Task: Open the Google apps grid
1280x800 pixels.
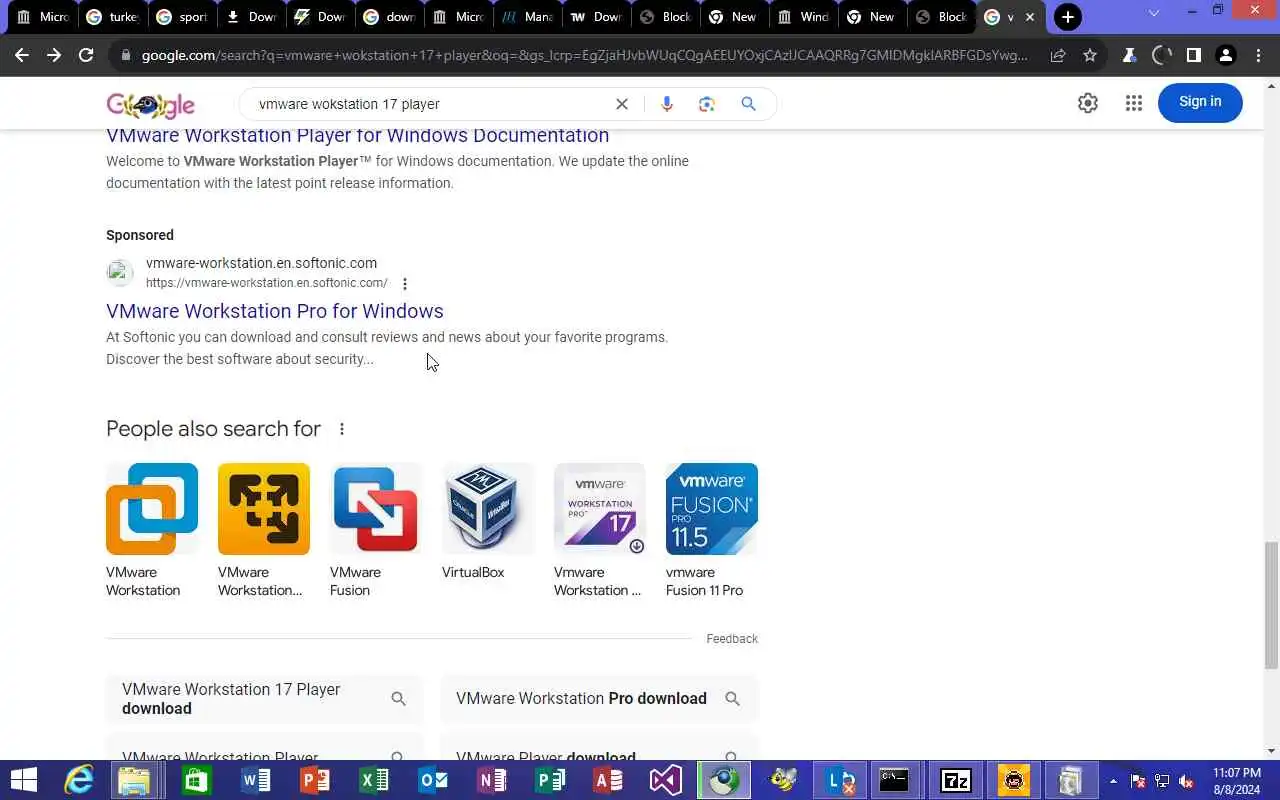Action: 1133,103
